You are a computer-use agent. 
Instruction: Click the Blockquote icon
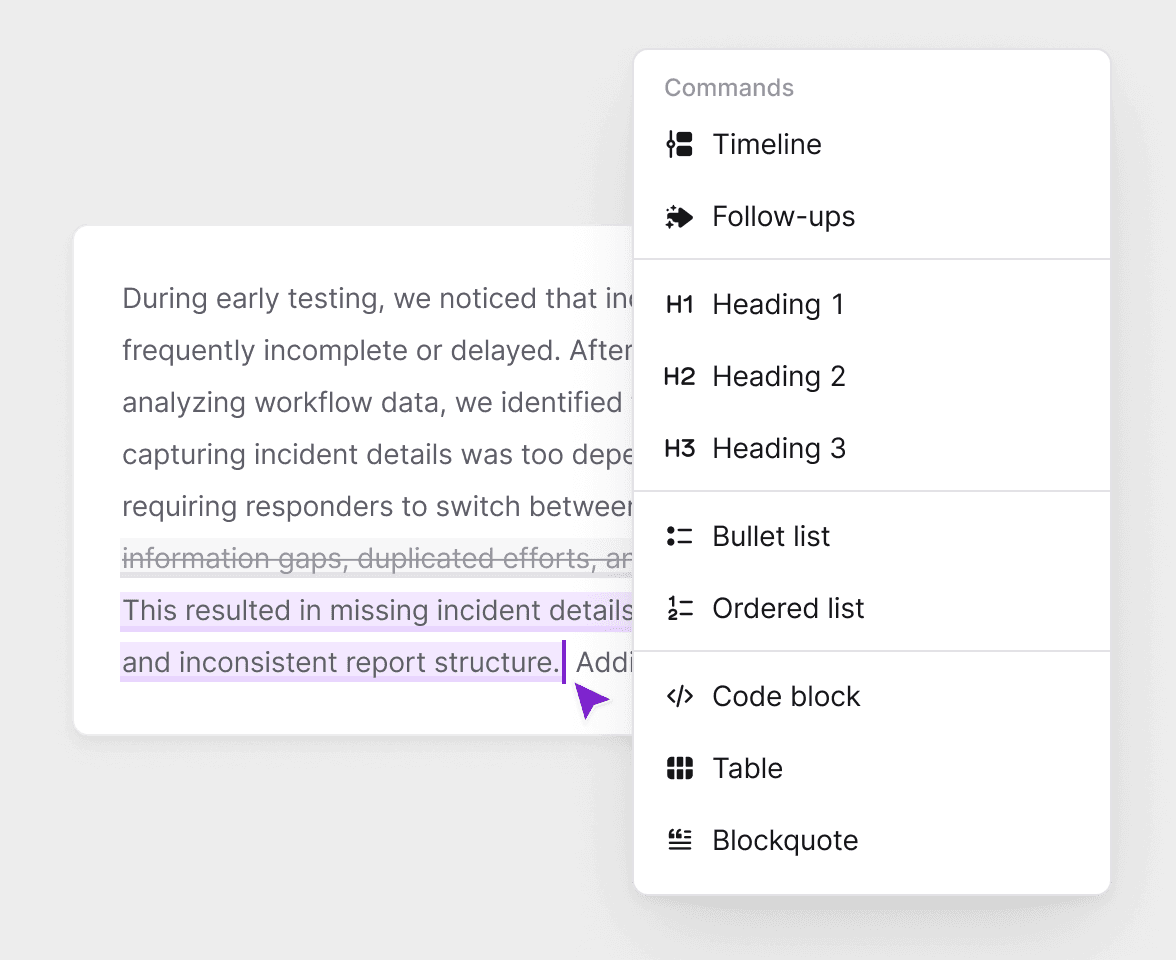point(680,840)
